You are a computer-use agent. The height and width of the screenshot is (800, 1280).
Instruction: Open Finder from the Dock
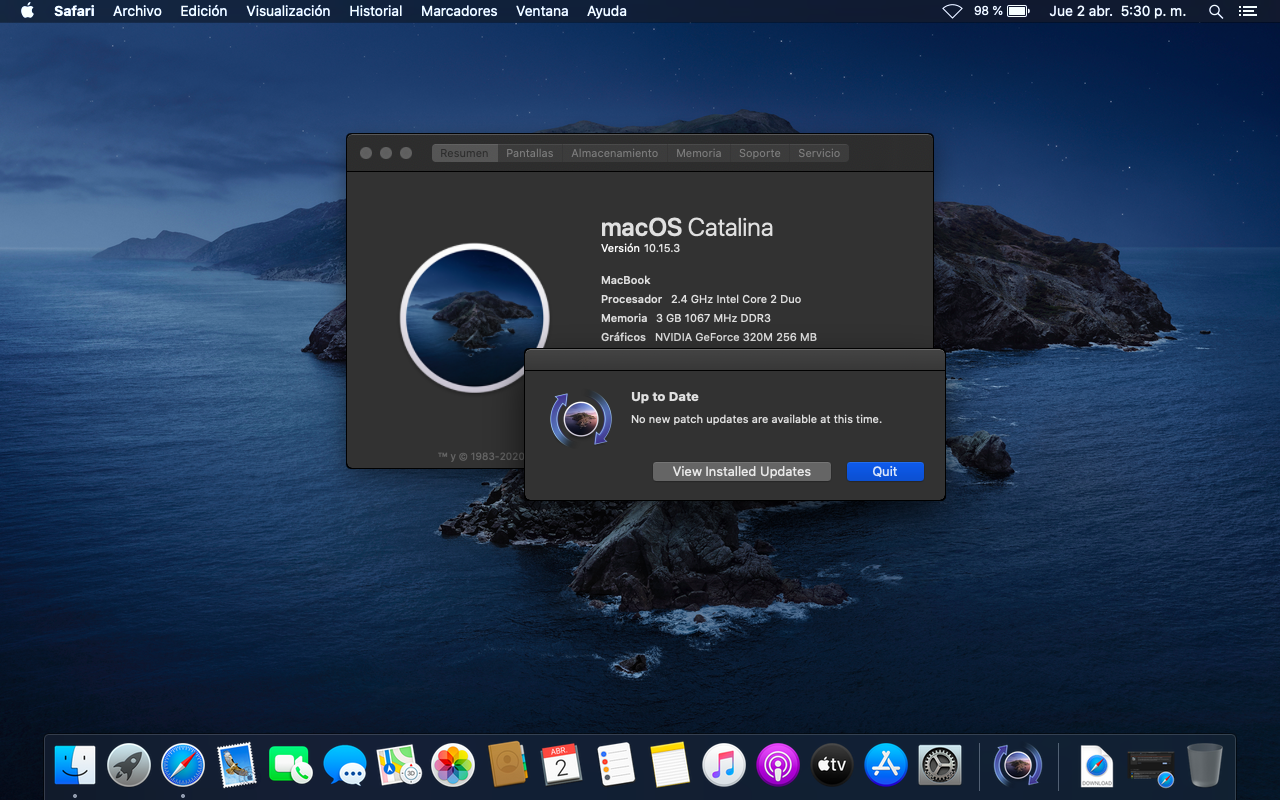[75, 766]
